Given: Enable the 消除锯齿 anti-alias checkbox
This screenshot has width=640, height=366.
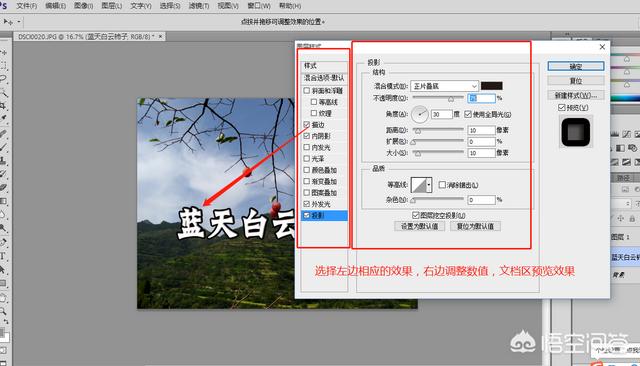Looking at the screenshot, I should tap(442, 185).
